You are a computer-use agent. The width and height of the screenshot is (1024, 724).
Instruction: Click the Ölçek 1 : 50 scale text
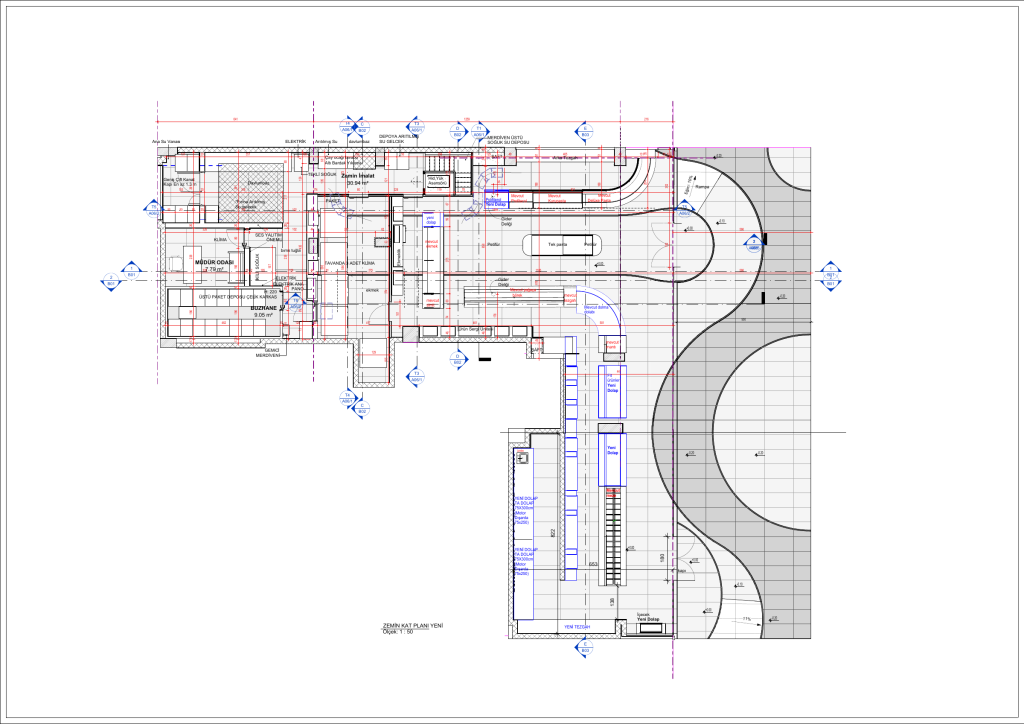pyautogui.click(x=398, y=632)
